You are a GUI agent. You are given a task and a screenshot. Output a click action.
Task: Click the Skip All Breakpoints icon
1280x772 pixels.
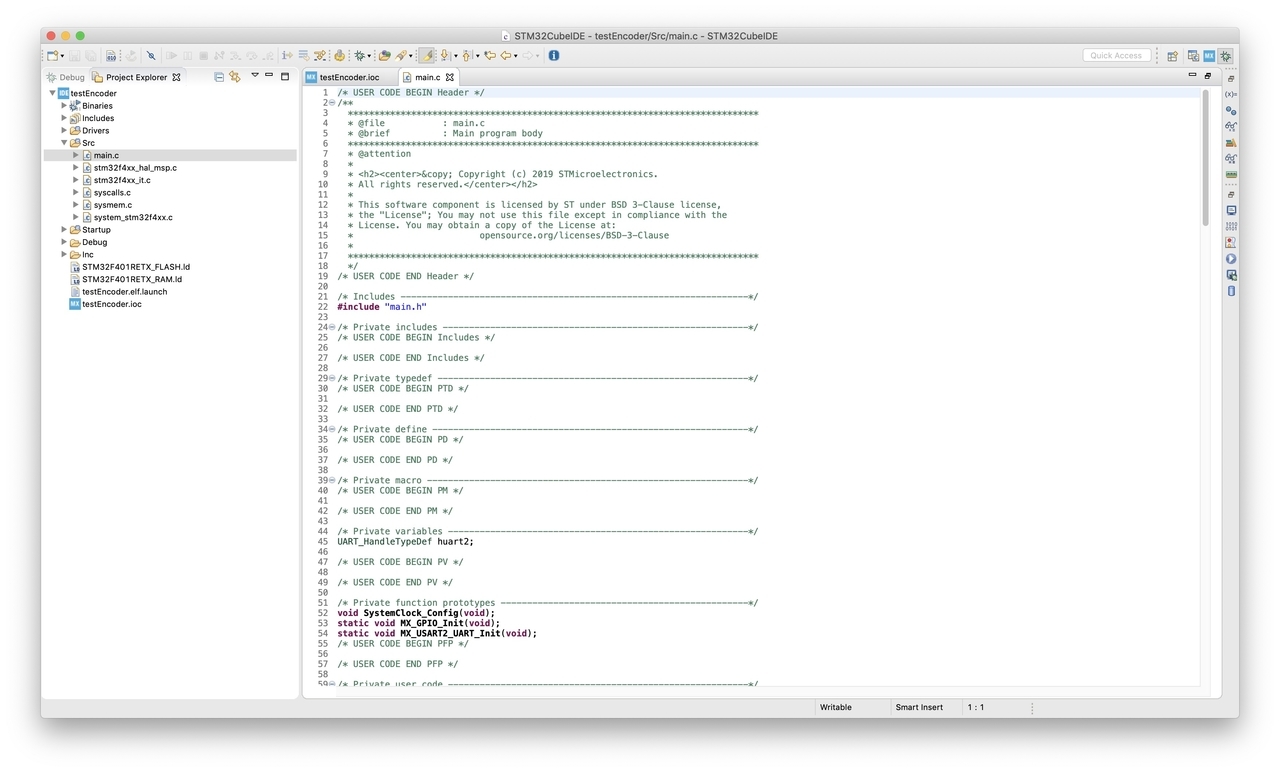click(x=151, y=56)
